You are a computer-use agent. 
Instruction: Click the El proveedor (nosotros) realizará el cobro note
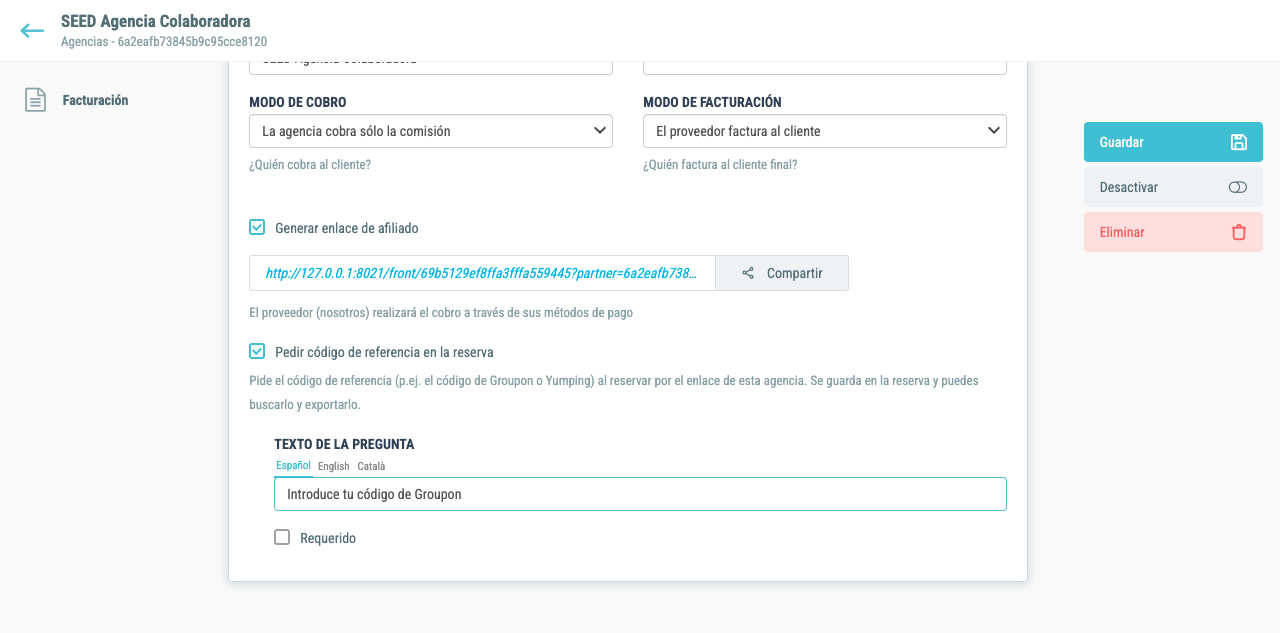[x=441, y=313]
